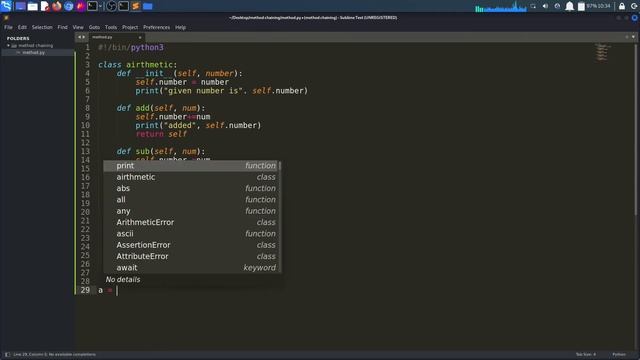This screenshot has height=360, width=640.
Task: Launch the file manager from the panel
Action: 33,6
